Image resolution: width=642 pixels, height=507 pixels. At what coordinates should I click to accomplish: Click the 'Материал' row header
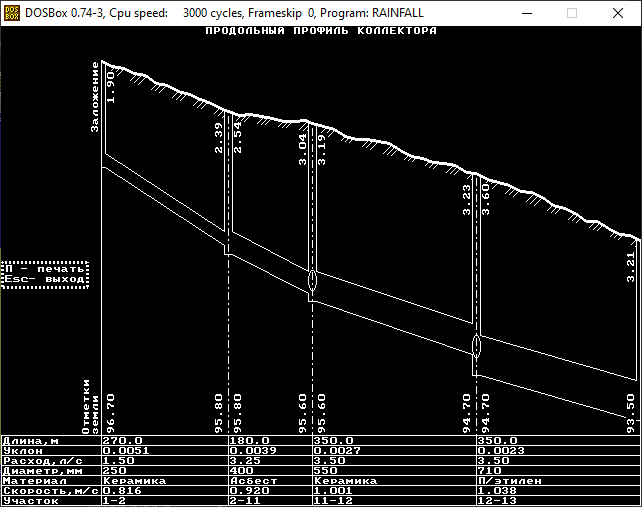click(x=35, y=481)
